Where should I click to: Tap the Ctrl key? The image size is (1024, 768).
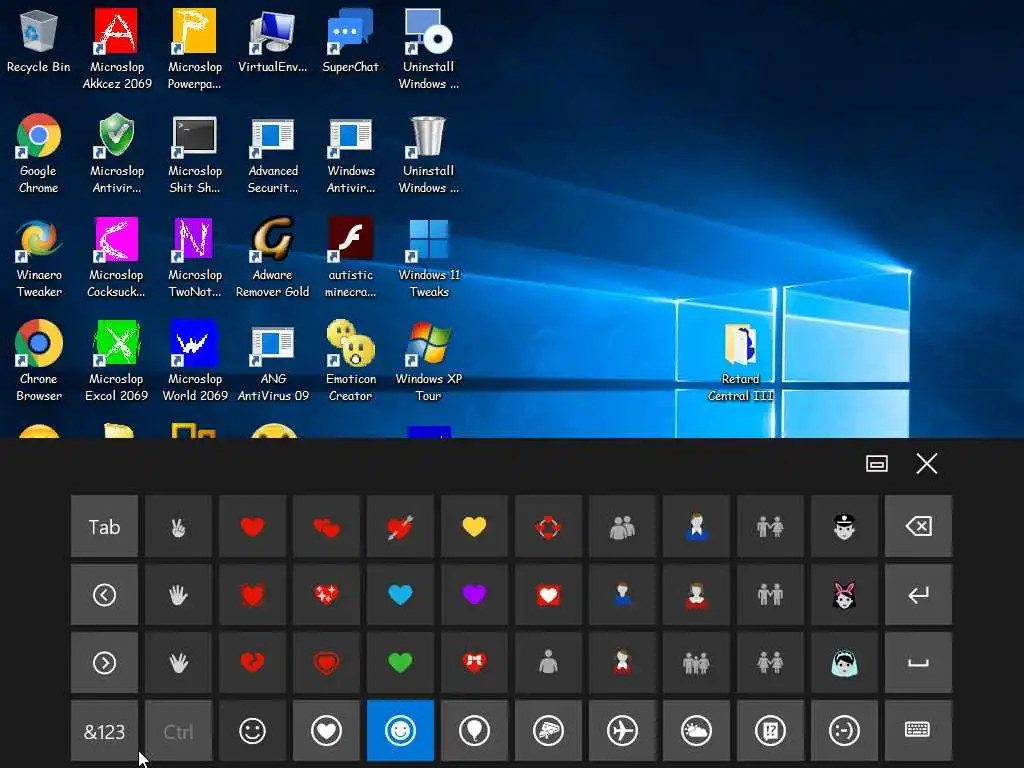(x=178, y=731)
